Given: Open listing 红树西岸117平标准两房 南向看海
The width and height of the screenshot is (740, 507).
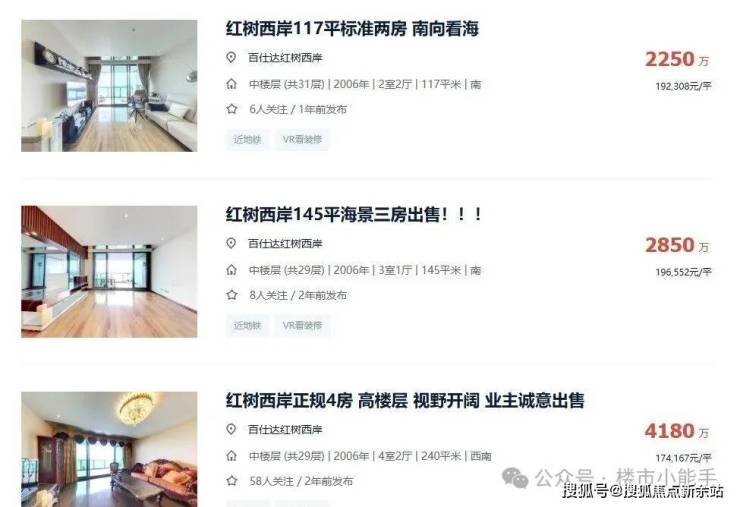Looking at the screenshot, I should click(352, 29).
